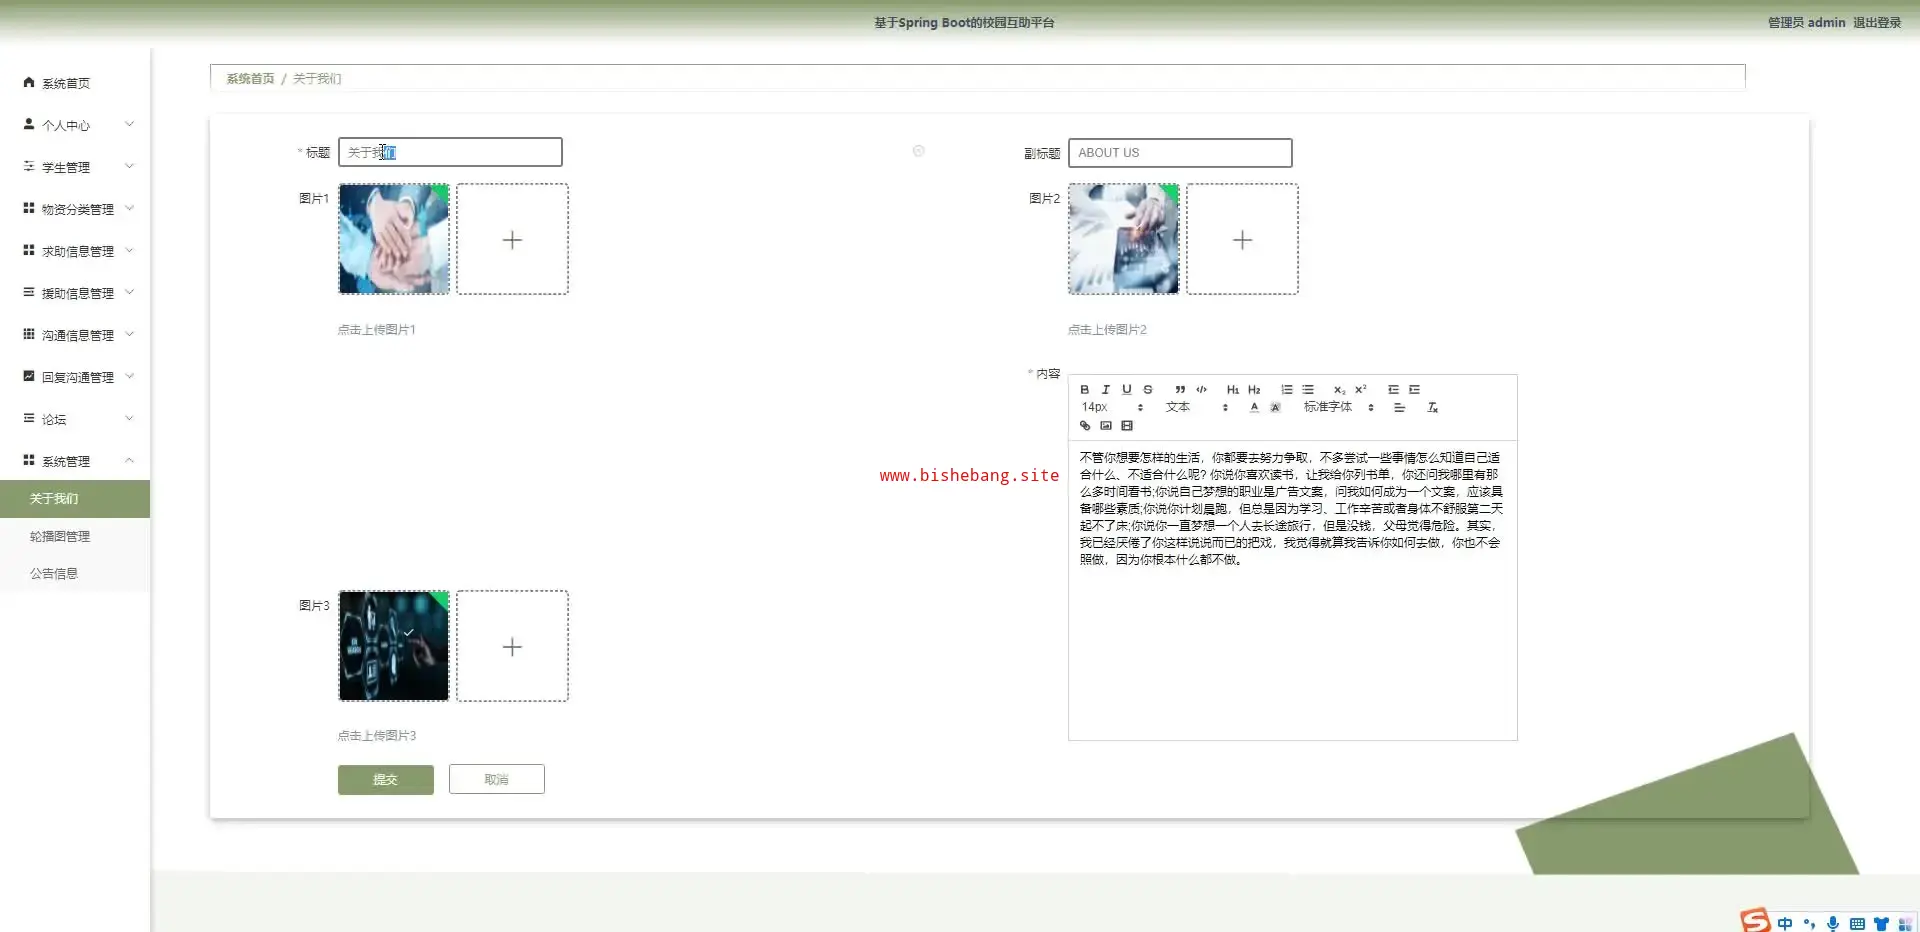Open the text color picker
The image size is (1920, 932).
[x=1254, y=408]
